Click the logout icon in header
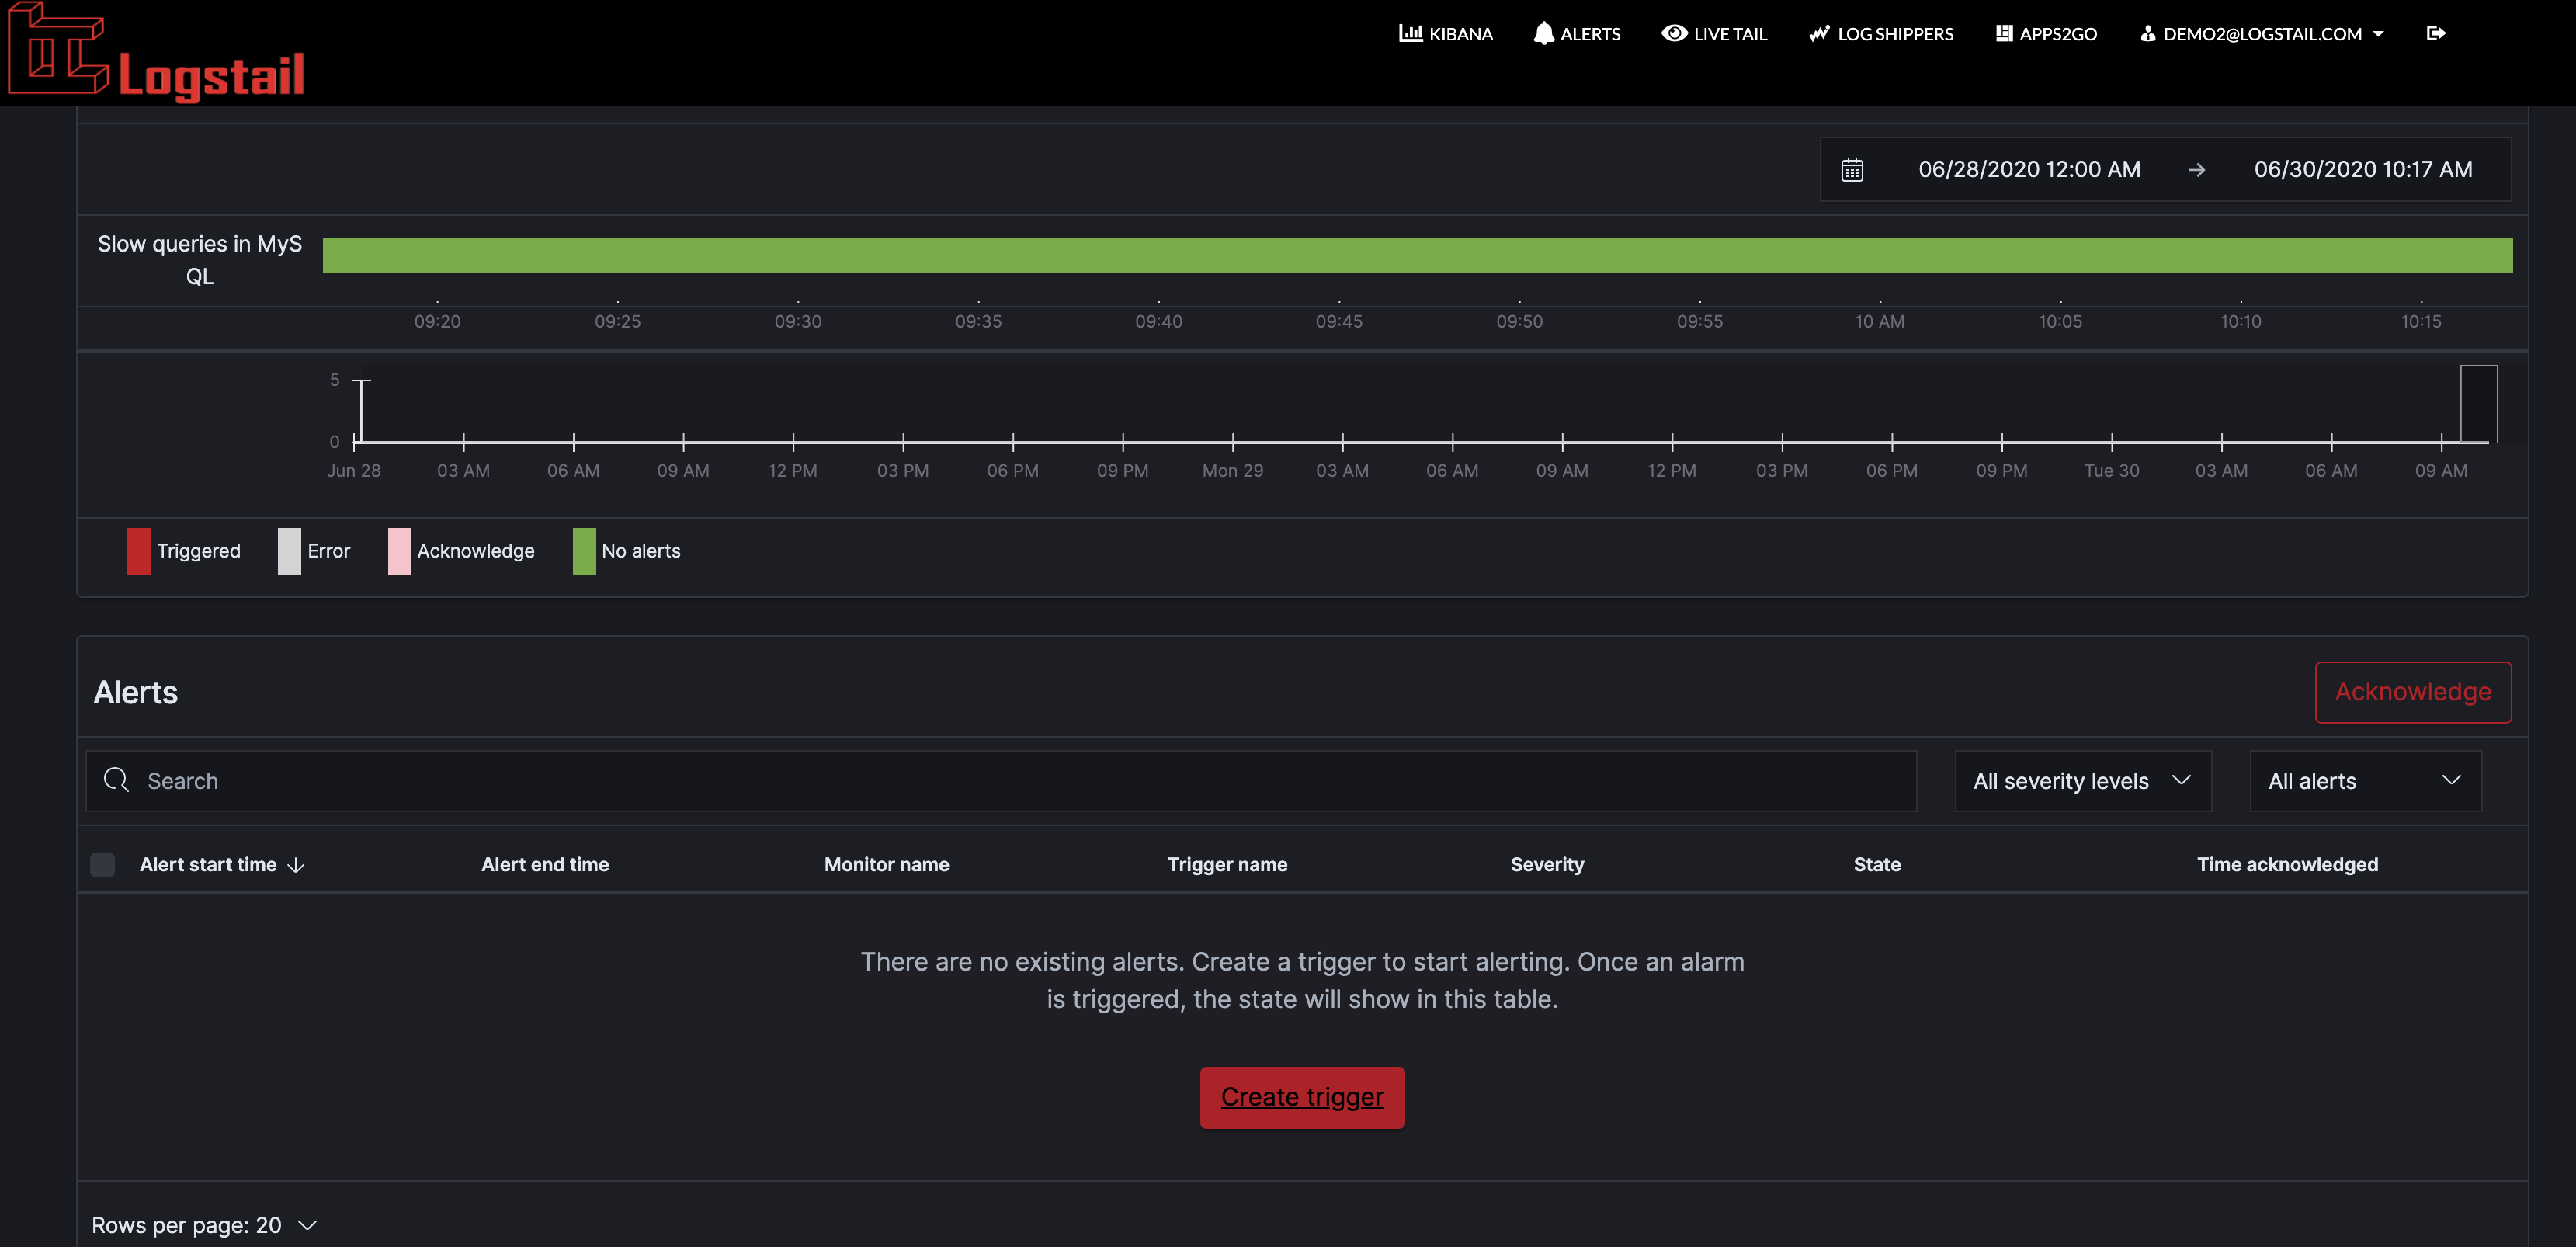This screenshot has width=2576, height=1247. coord(2436,33)
